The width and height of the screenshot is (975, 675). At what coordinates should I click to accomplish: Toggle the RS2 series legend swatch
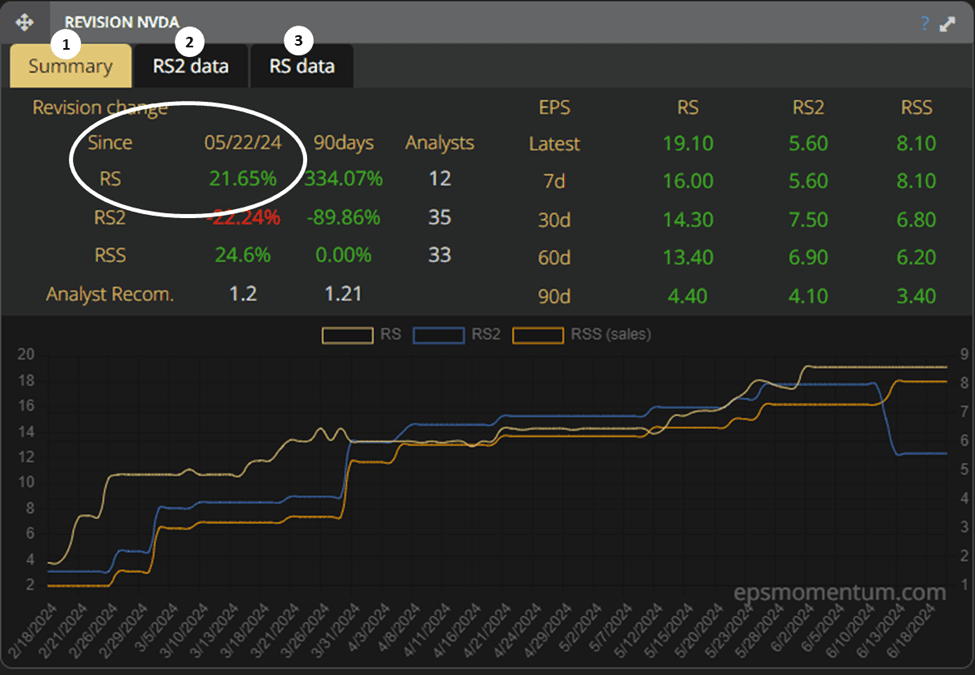click(438, 335)
